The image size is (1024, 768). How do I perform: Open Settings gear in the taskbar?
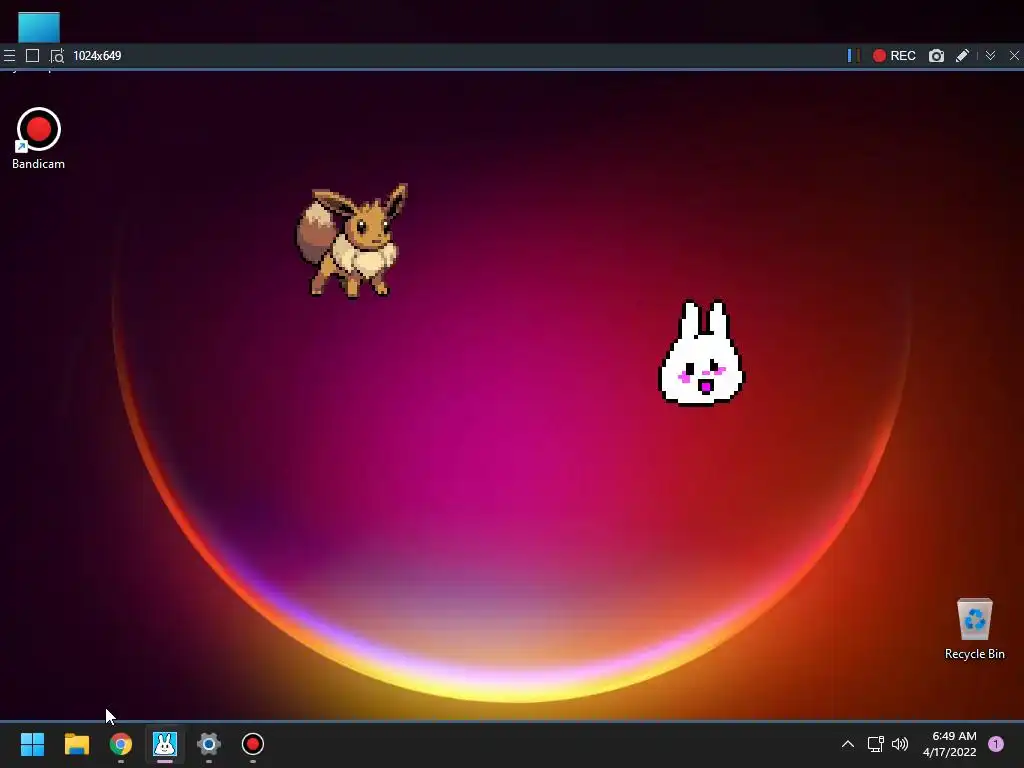(x=208, y=744)
